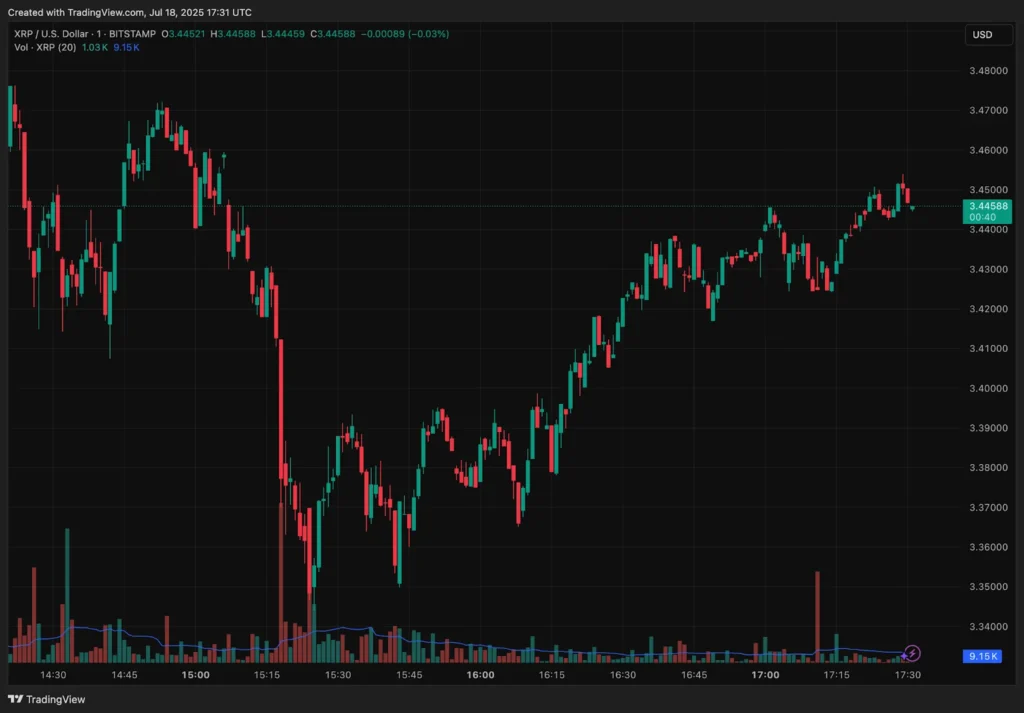This screenshot has height=713, width=1024.
Task: Click the 3.48000 price axis label
Action: 988,71
